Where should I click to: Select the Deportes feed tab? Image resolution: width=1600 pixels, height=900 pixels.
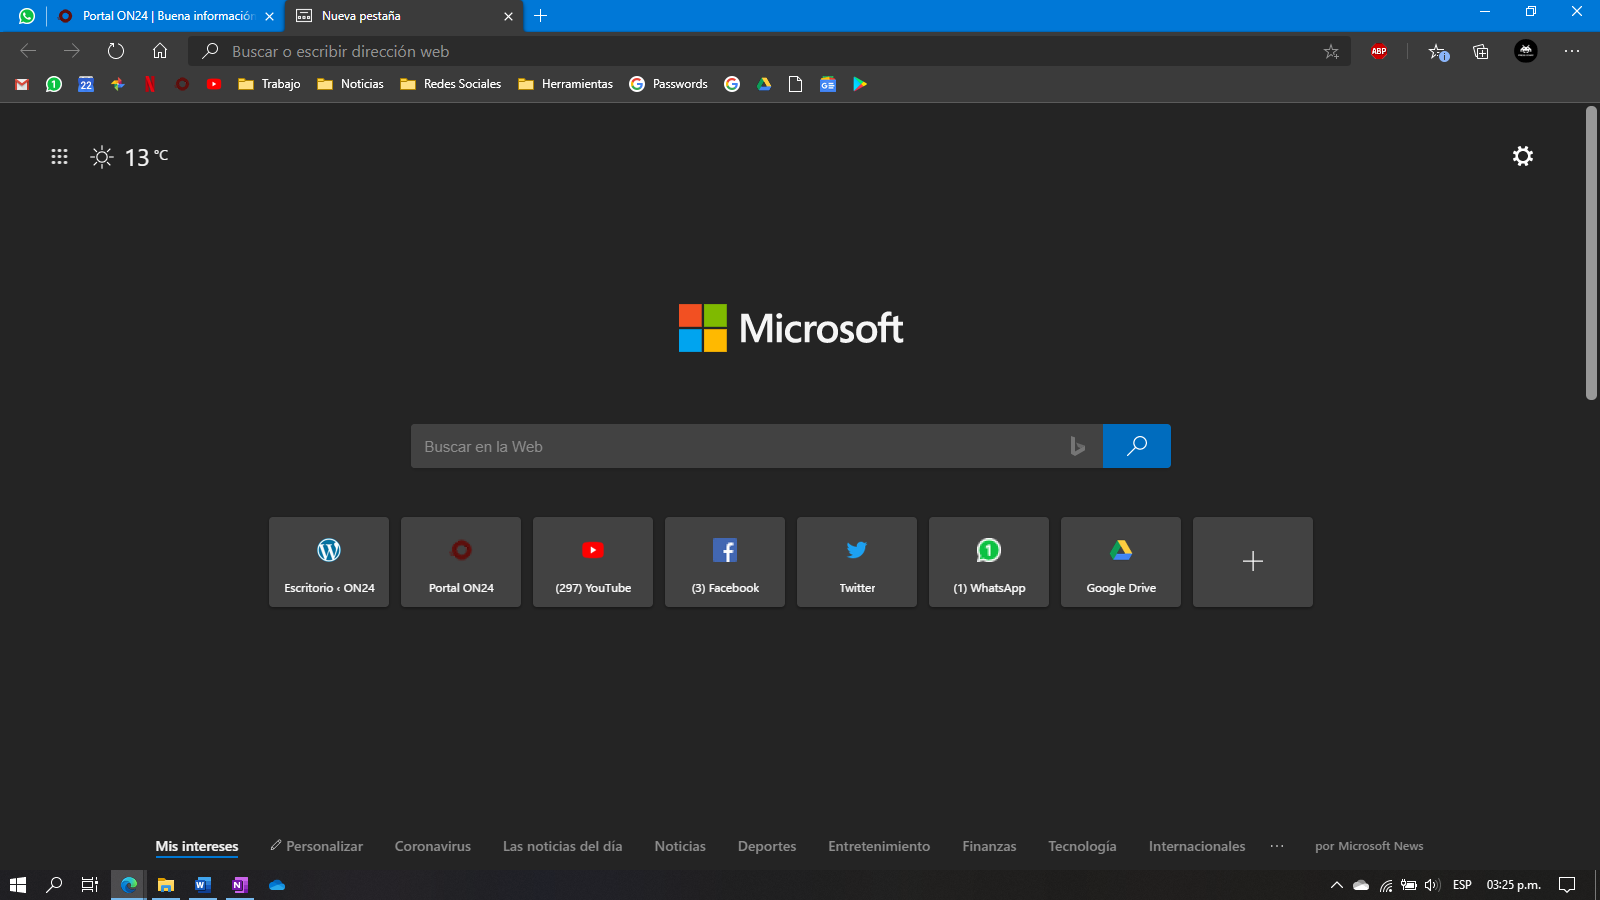(767, 846)
